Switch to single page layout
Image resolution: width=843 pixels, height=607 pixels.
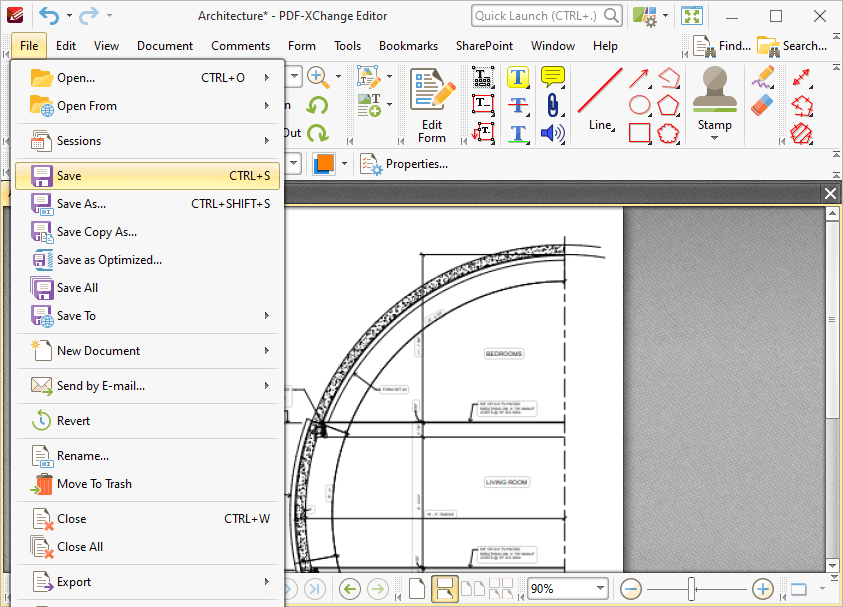click(417, 589)
